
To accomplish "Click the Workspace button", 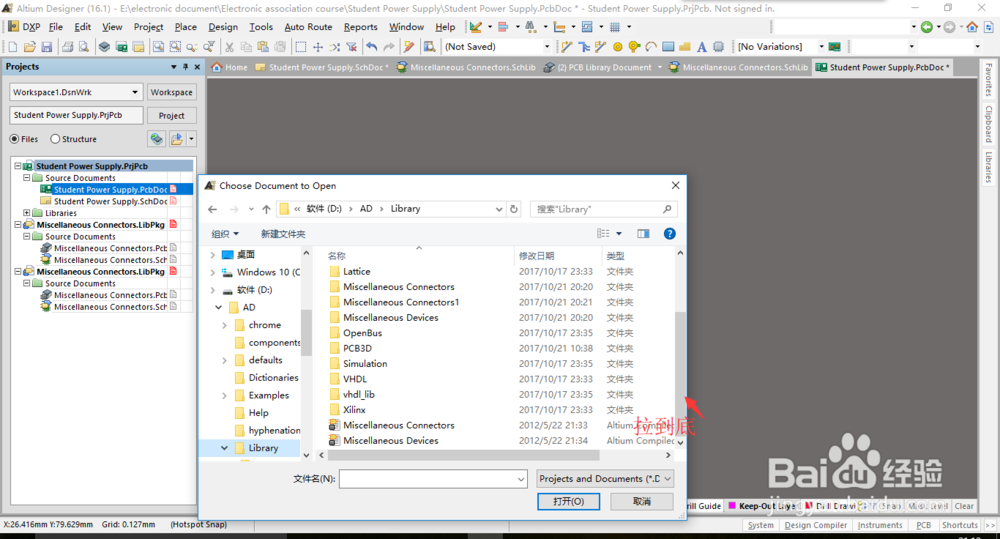I will (x=172, y=92).
